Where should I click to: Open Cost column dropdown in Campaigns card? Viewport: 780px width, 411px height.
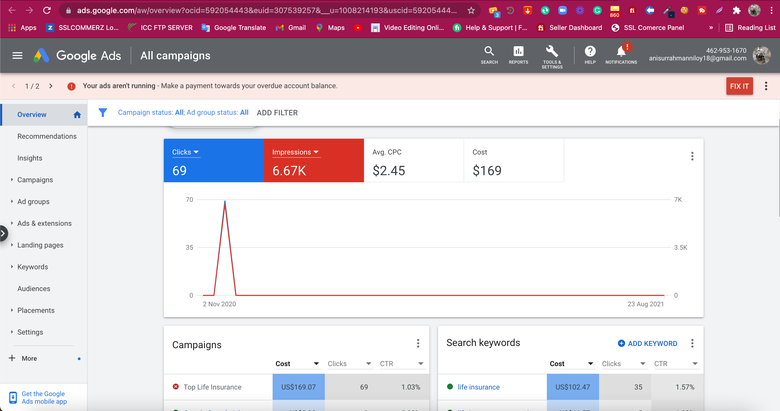296,364
